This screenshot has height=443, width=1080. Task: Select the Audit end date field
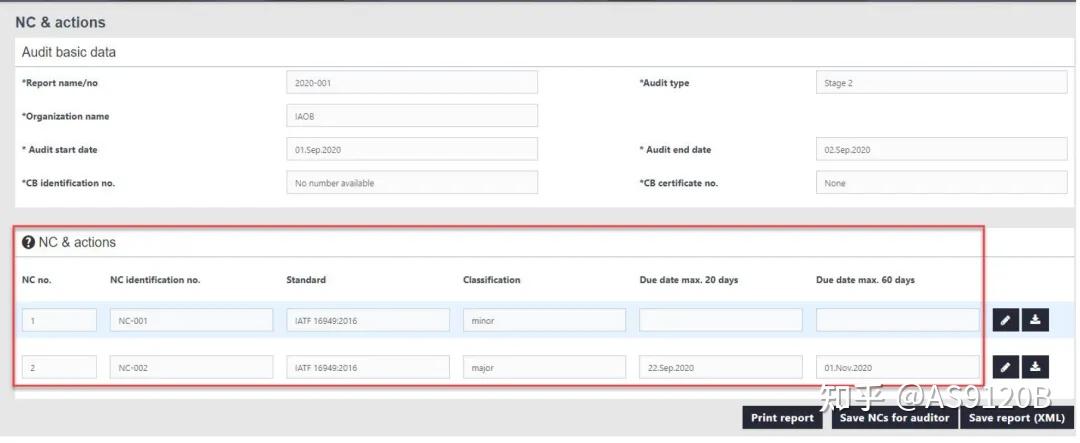pos(941,150)
